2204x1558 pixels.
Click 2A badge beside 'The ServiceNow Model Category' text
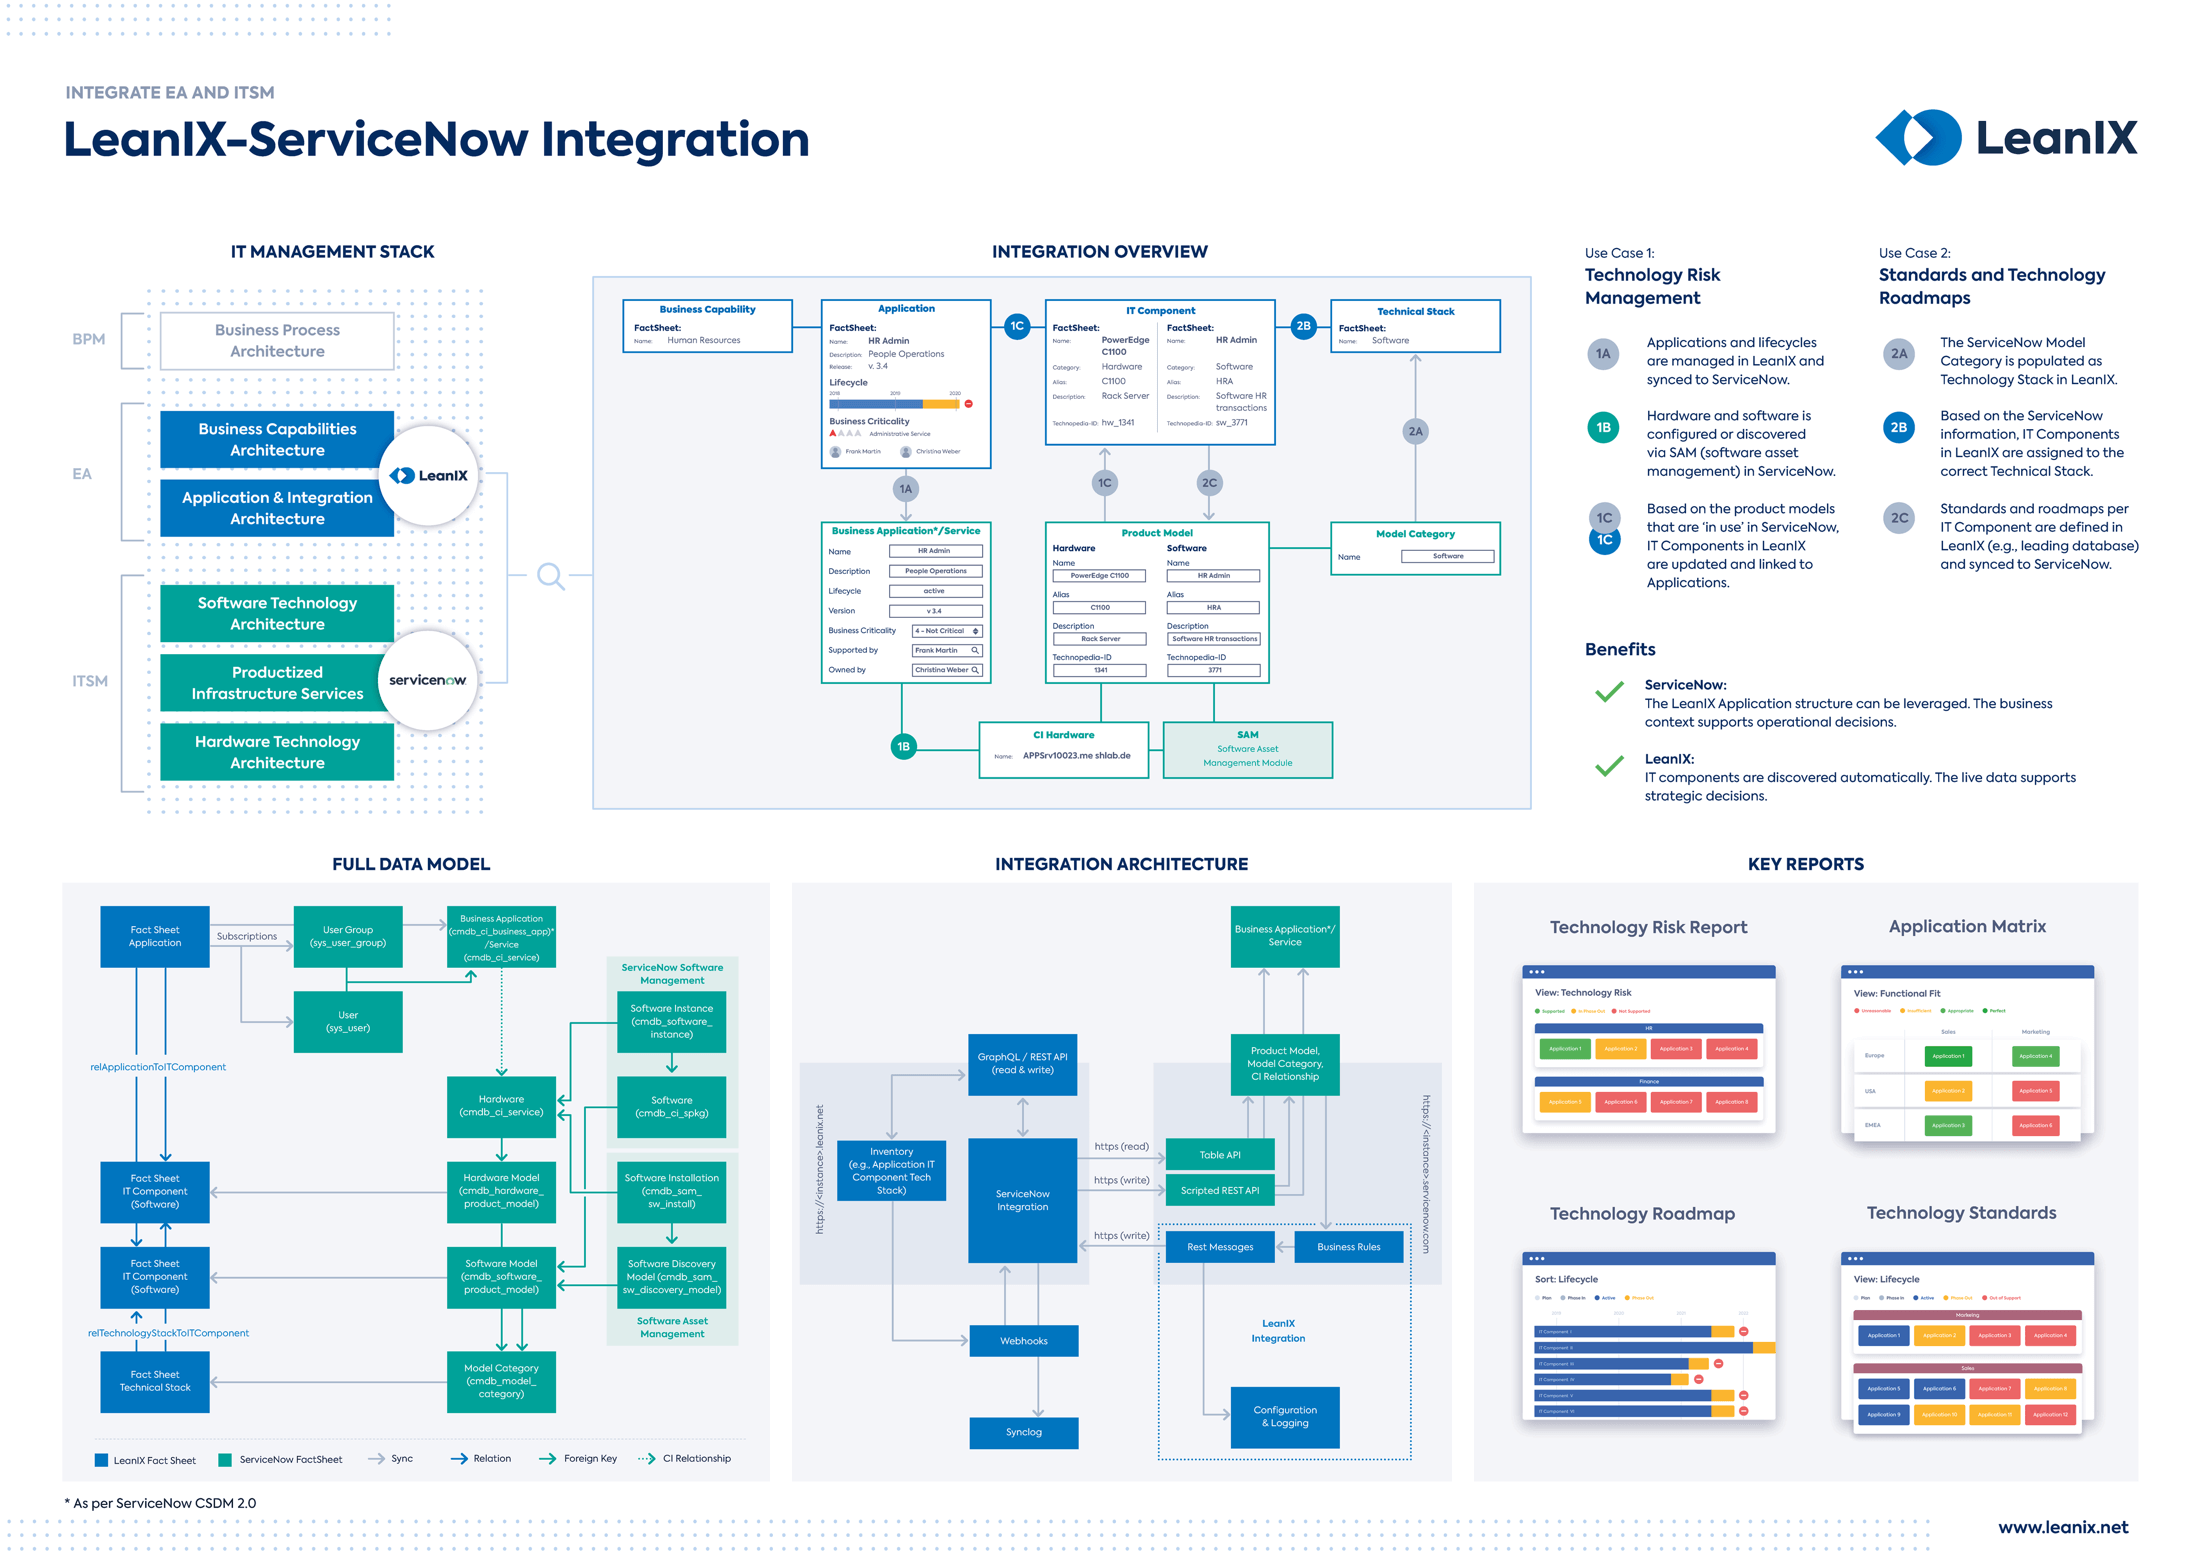[1898, 354]
